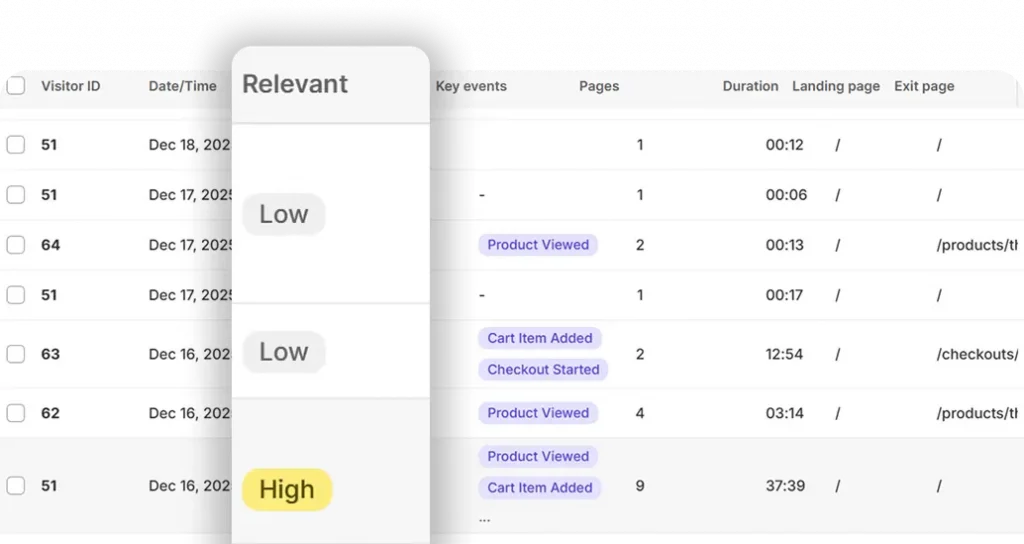
Task: Click the Key events column header
Action: coord(471,86)
